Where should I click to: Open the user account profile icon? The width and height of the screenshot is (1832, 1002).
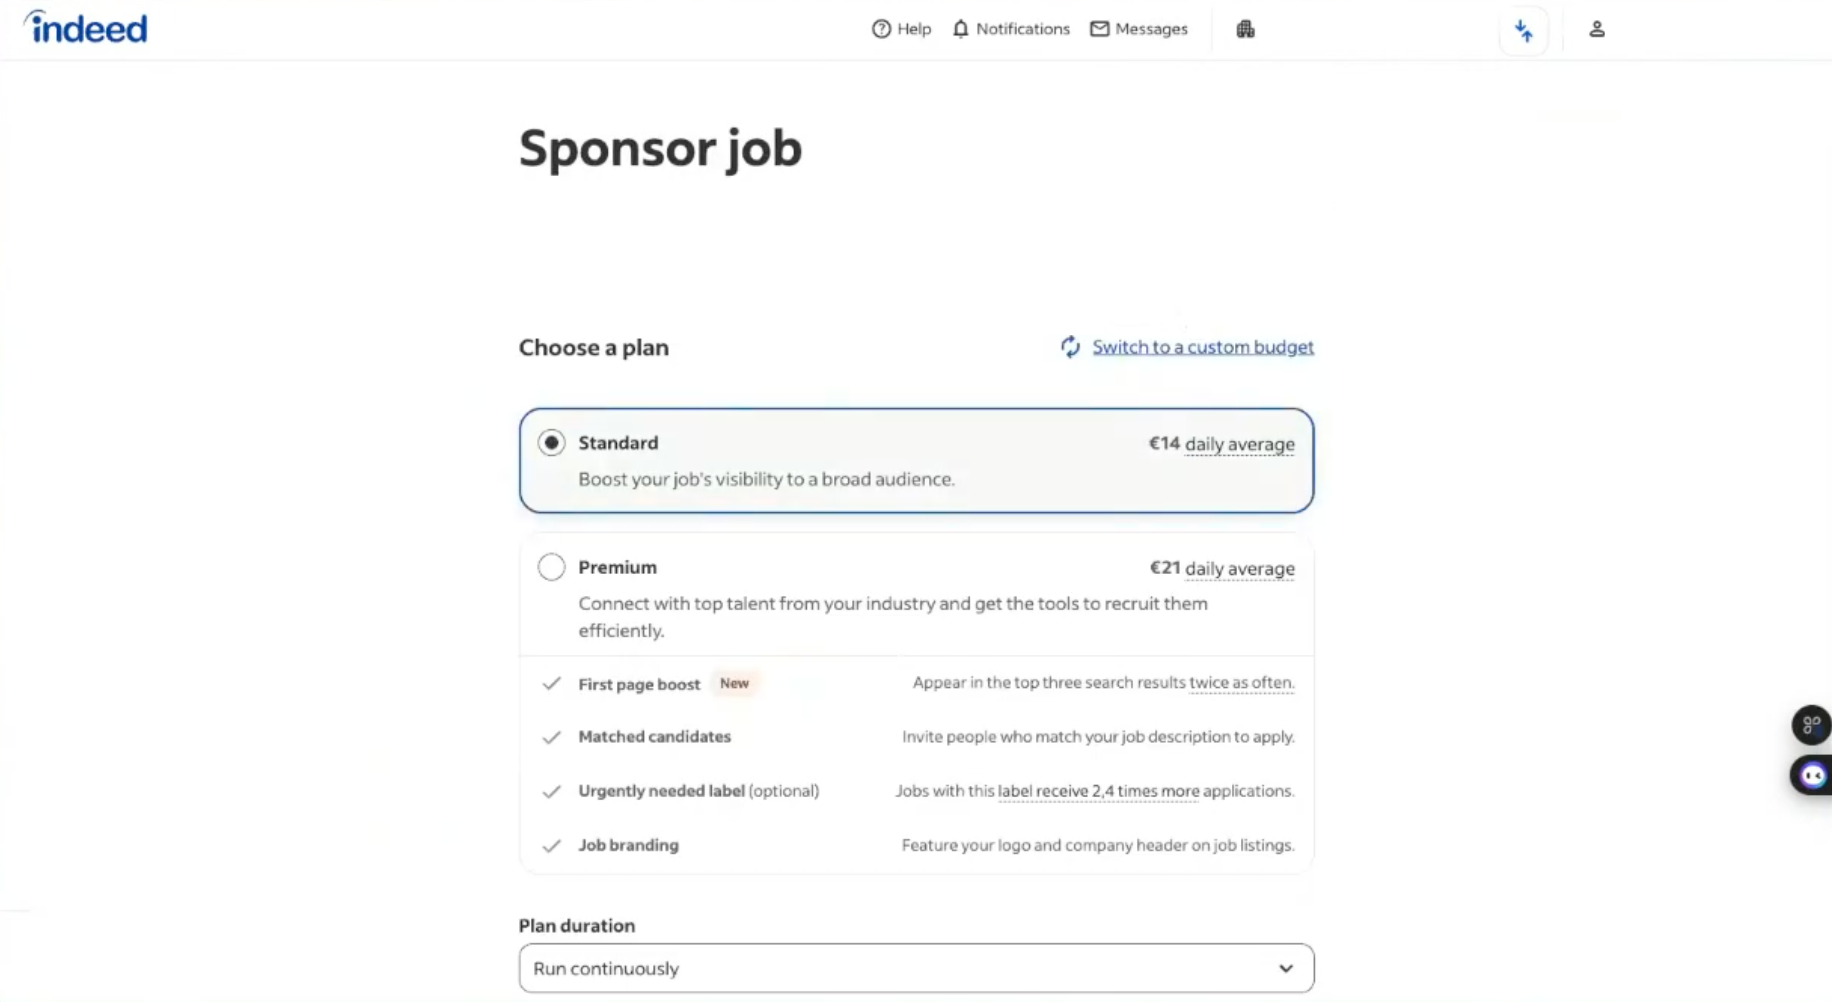tap(1596, 29)
